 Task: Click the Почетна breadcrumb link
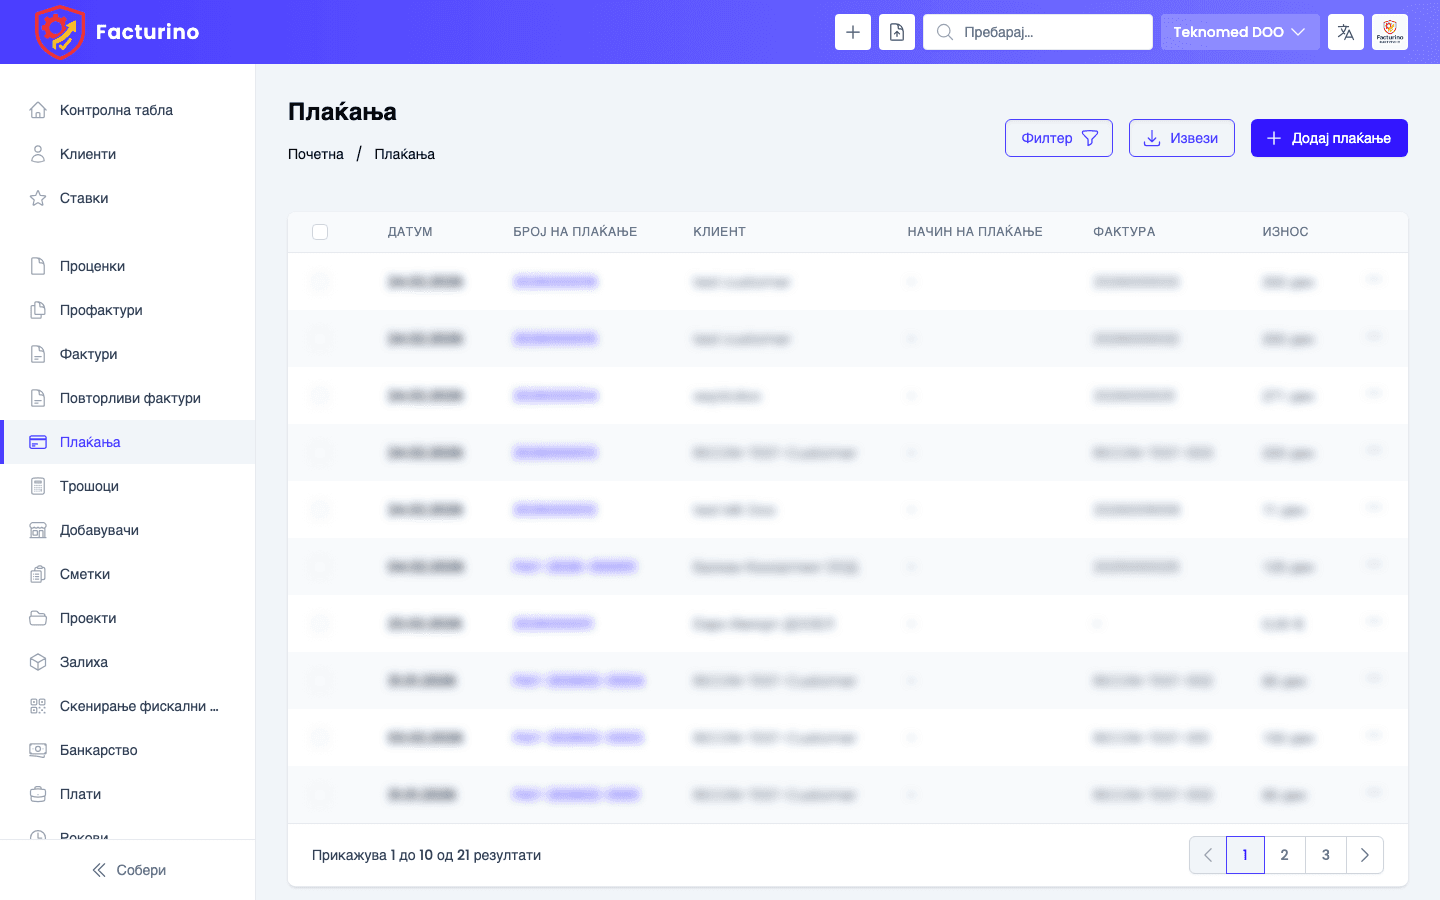[316, 154]
